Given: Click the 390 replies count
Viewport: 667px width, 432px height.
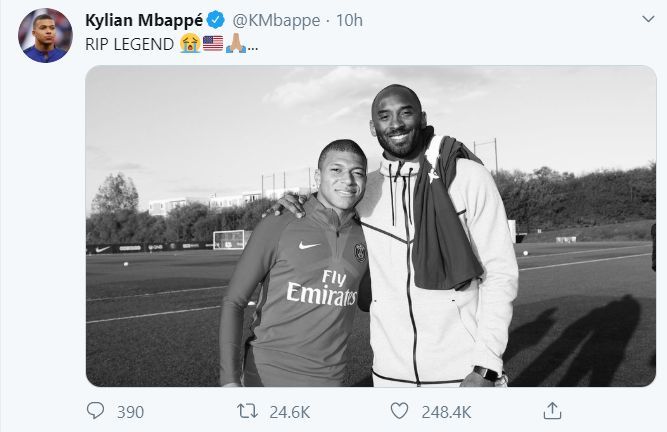Looking at the screenshot, I should coord(130,411).
